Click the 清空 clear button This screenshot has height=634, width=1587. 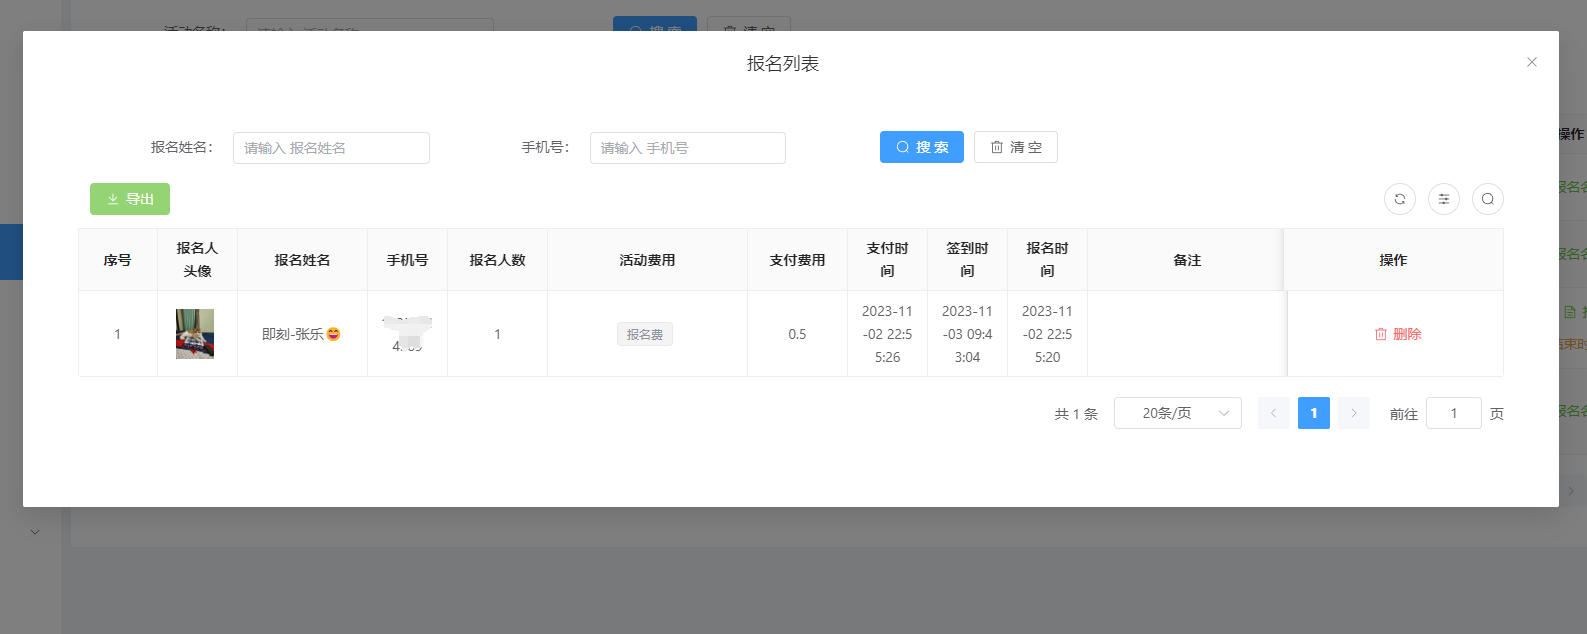(x=1015, y=147)
